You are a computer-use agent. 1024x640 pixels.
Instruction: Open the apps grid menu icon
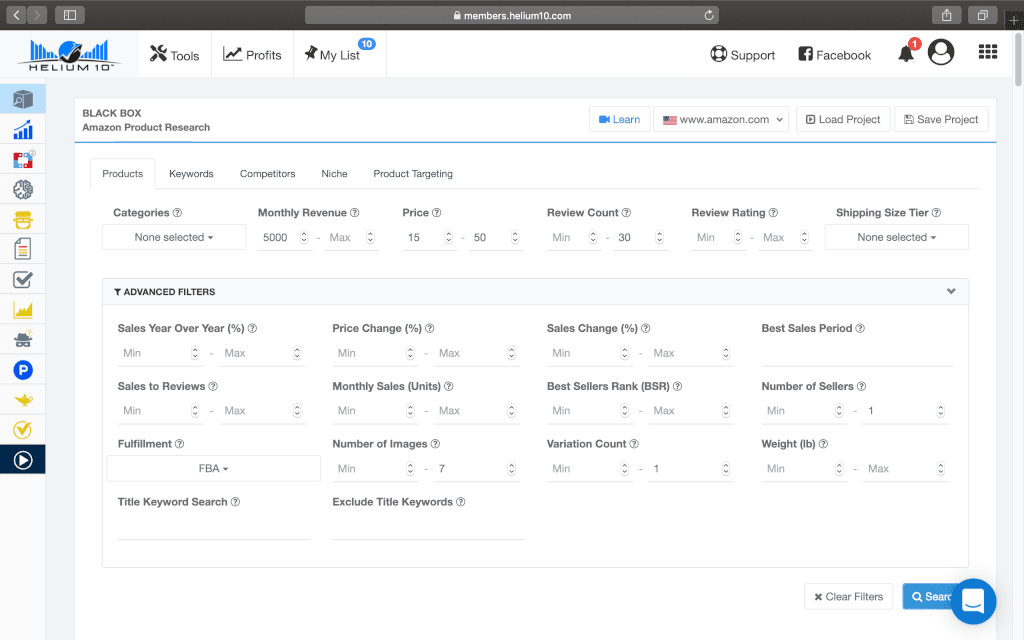tap(987, 53)
